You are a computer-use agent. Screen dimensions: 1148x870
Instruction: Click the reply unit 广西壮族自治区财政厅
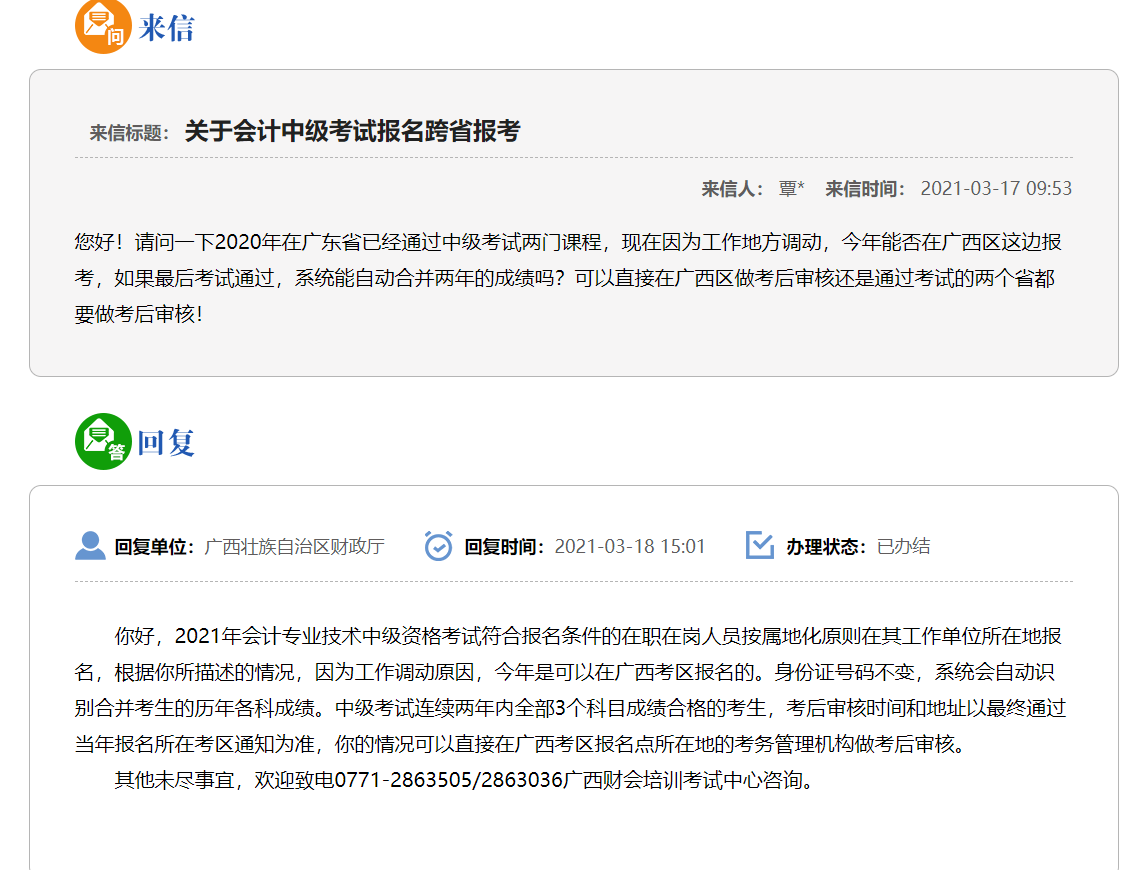click(x=294, y=547)
